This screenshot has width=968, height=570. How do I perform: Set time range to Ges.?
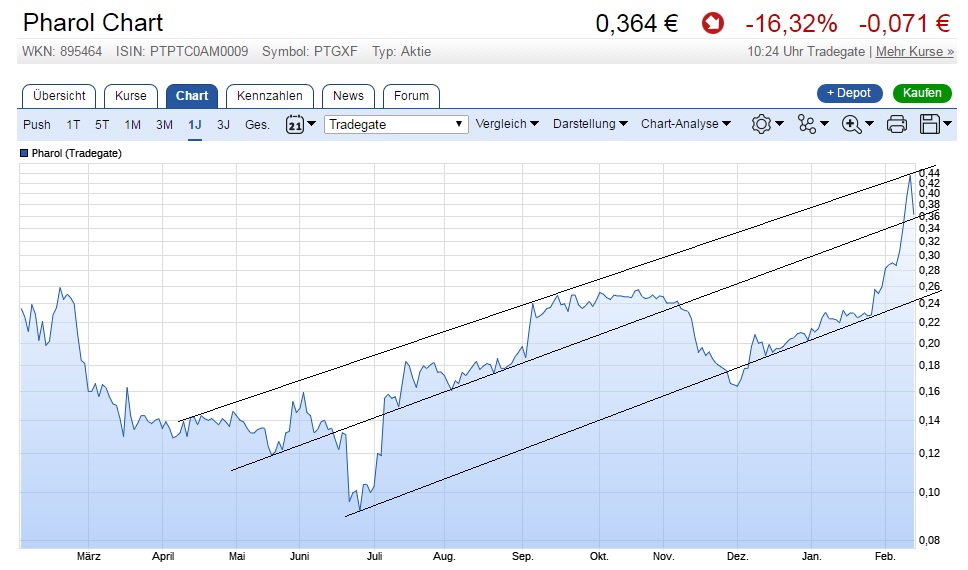point(257,125)
